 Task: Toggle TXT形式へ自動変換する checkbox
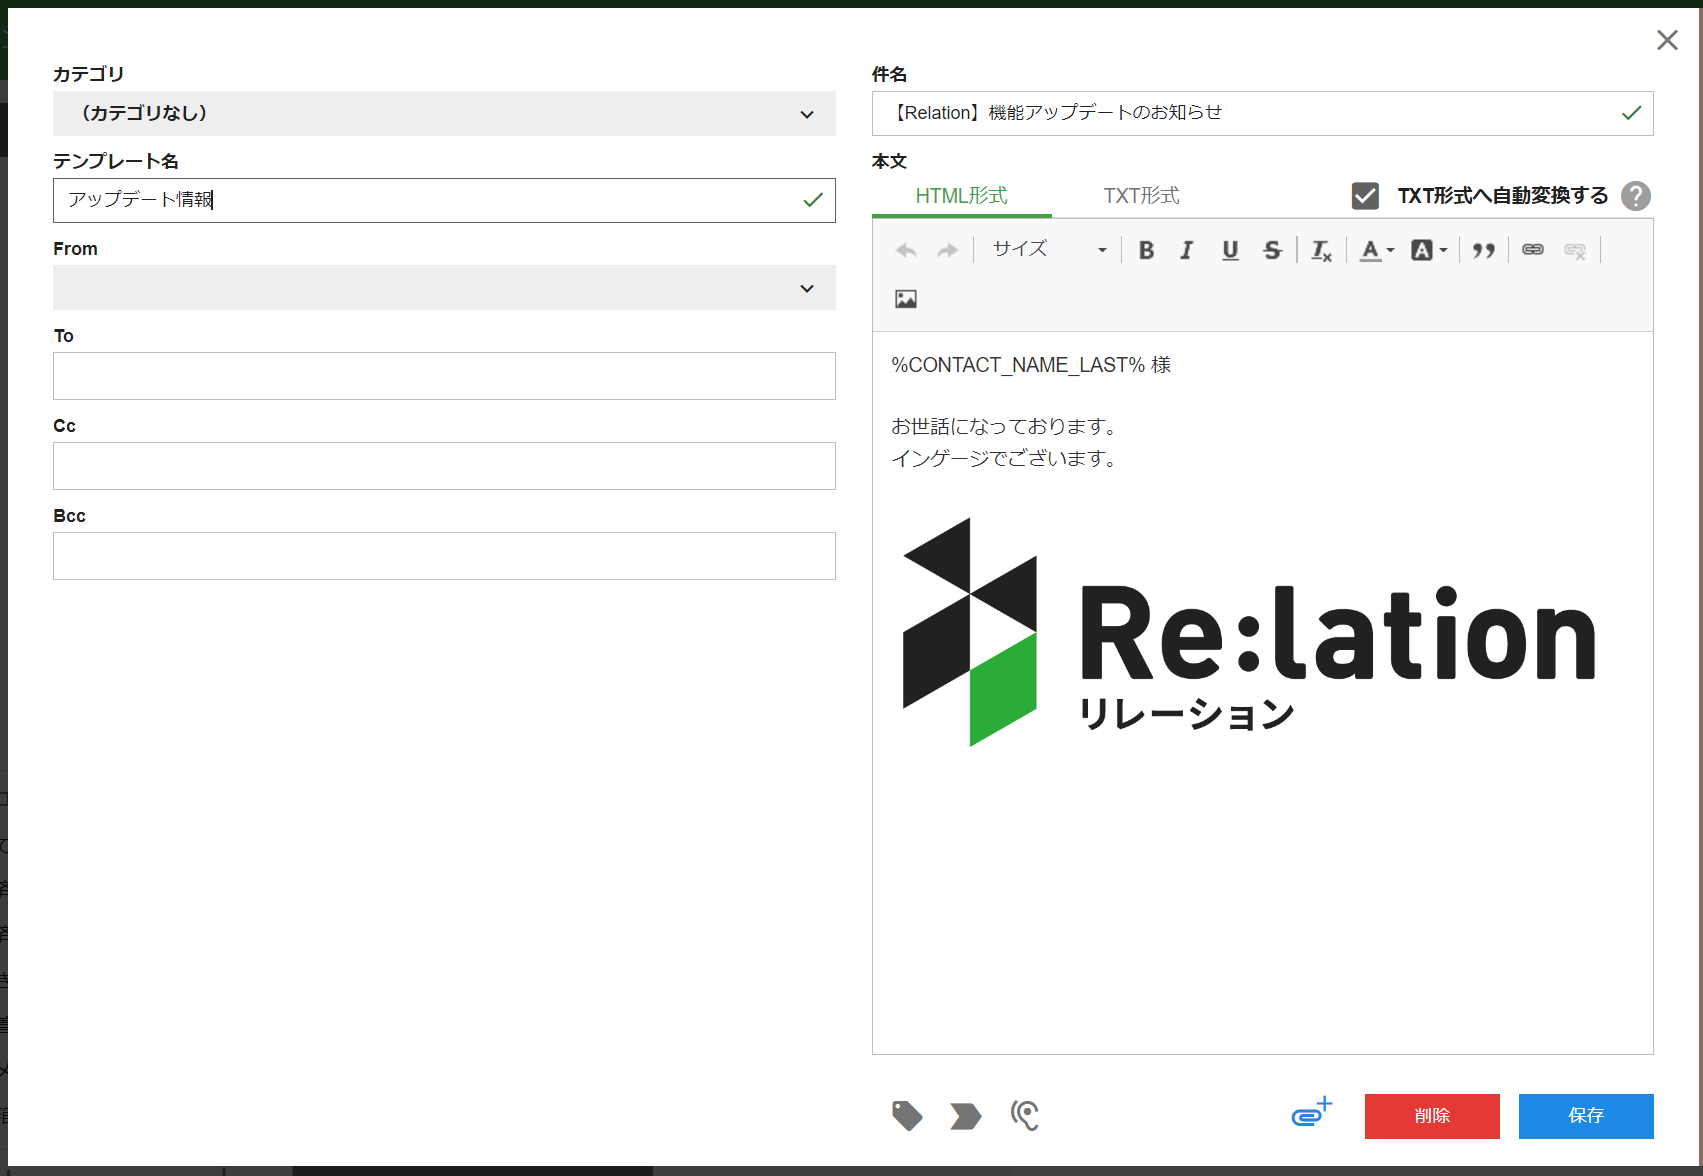coord(1365,196)
